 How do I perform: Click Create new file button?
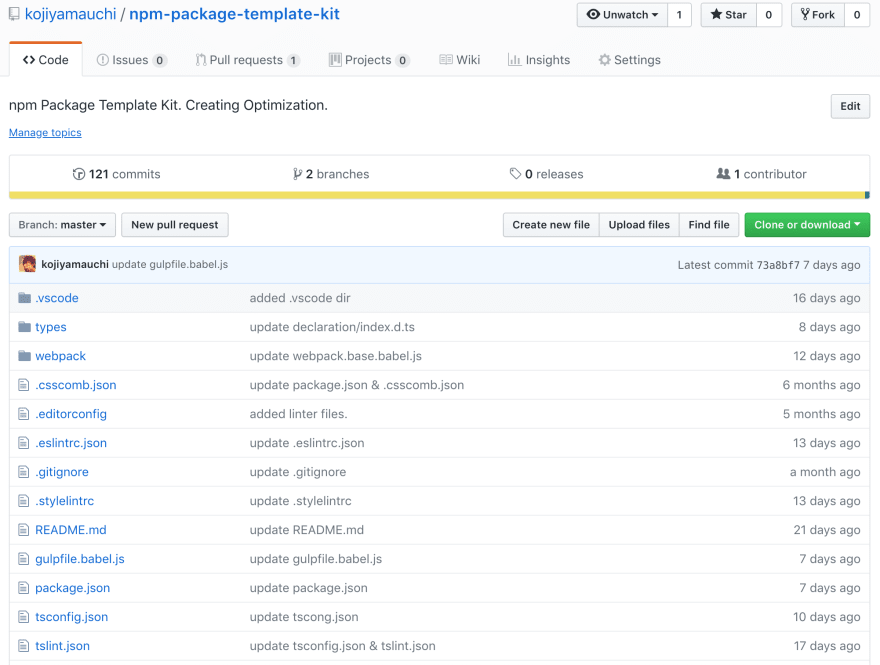click(x=551, y=224)
